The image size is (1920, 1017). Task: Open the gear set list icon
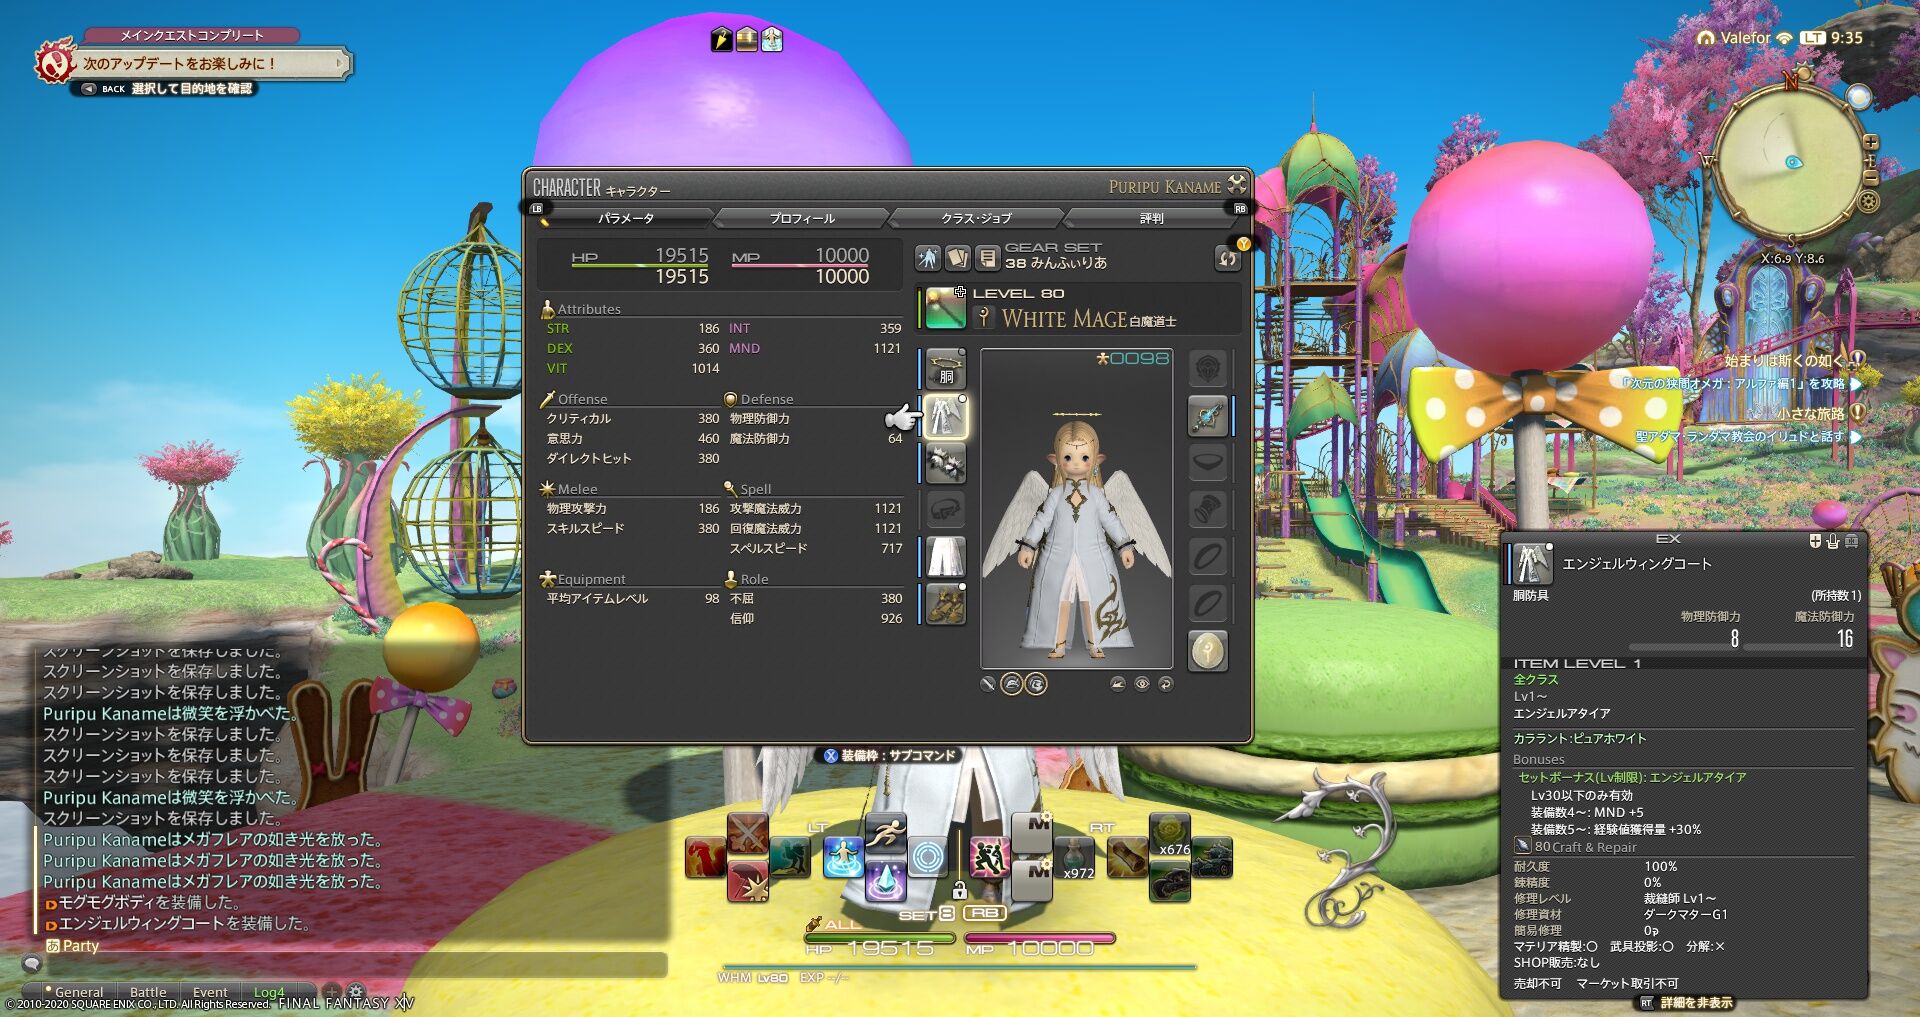click(987, 259)
